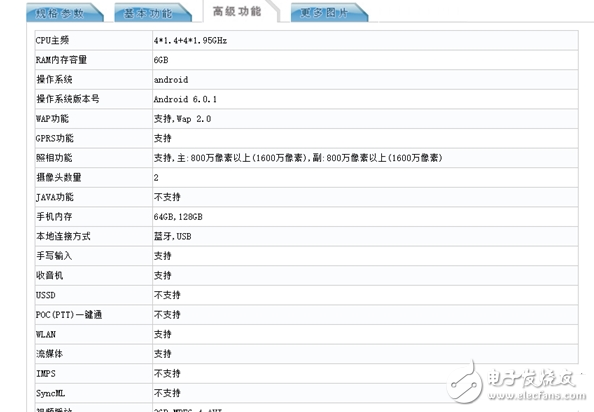Click the USSD row label
The width and height of the screenshot is (594, 412).
point(45,295)
